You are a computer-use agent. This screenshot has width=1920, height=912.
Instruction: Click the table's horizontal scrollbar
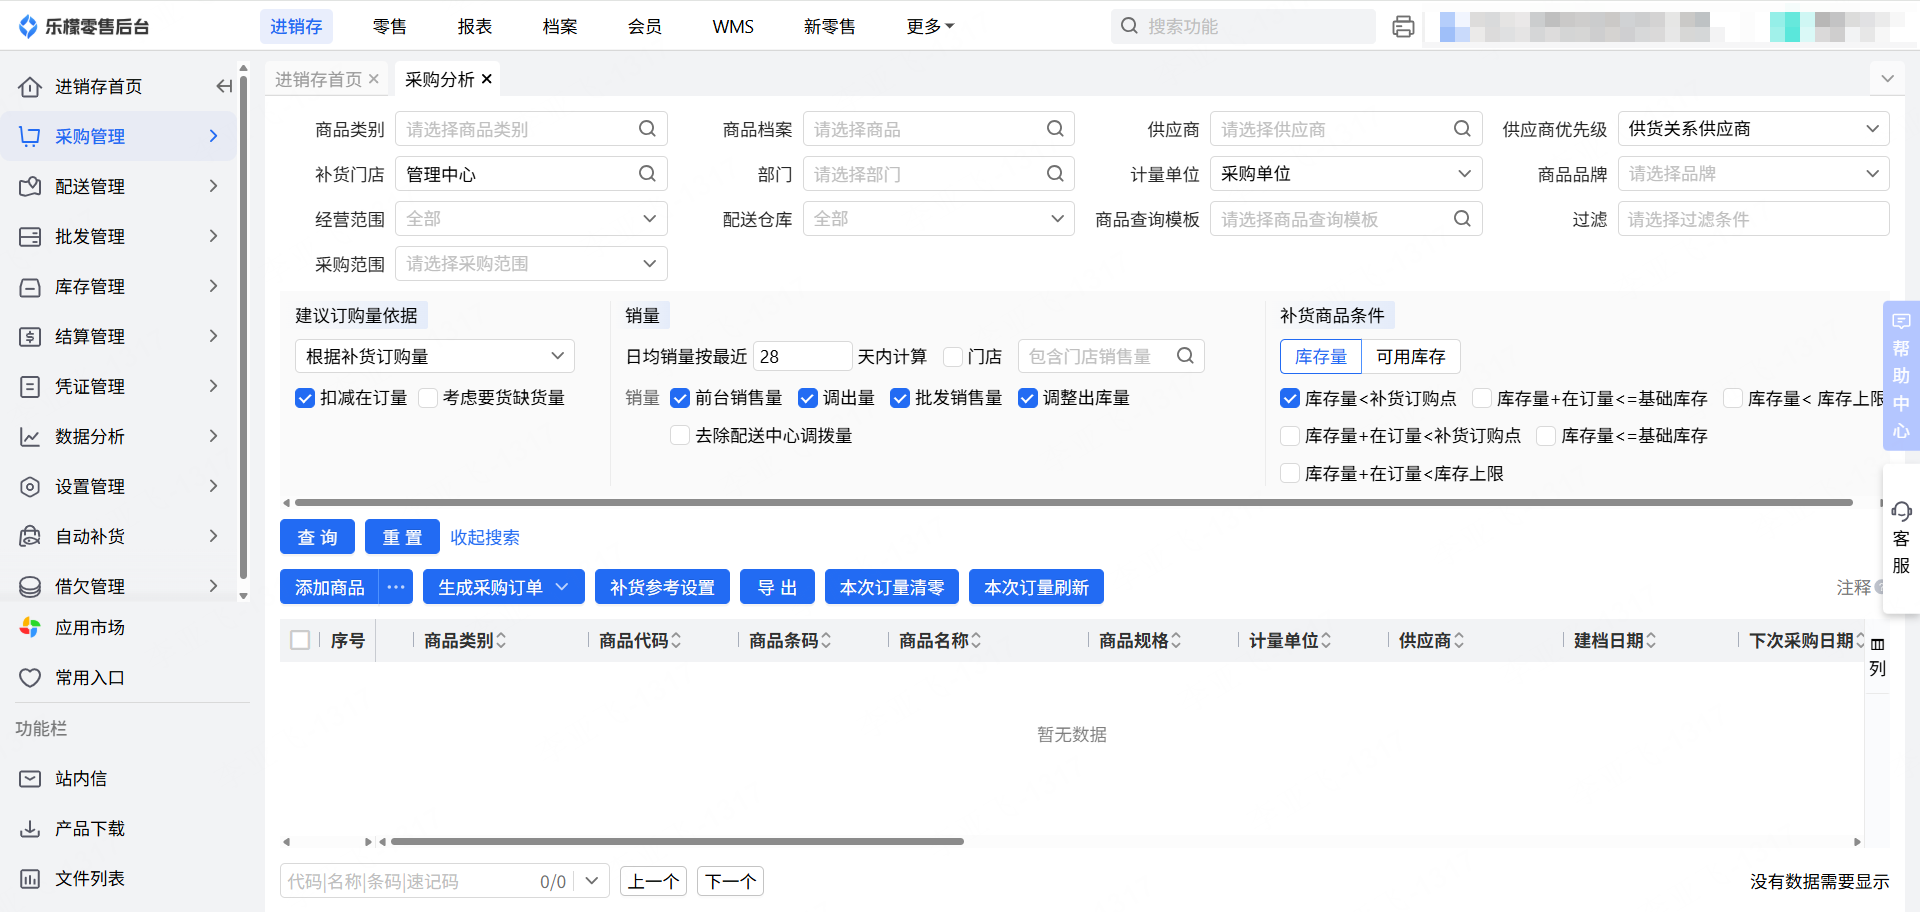[x=677, y=842]
